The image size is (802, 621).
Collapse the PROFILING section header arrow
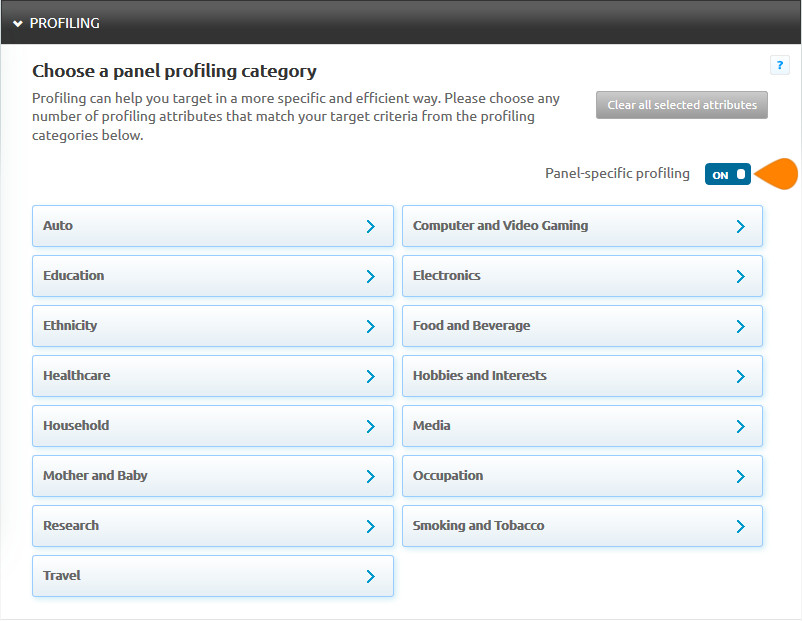point(17,23)
